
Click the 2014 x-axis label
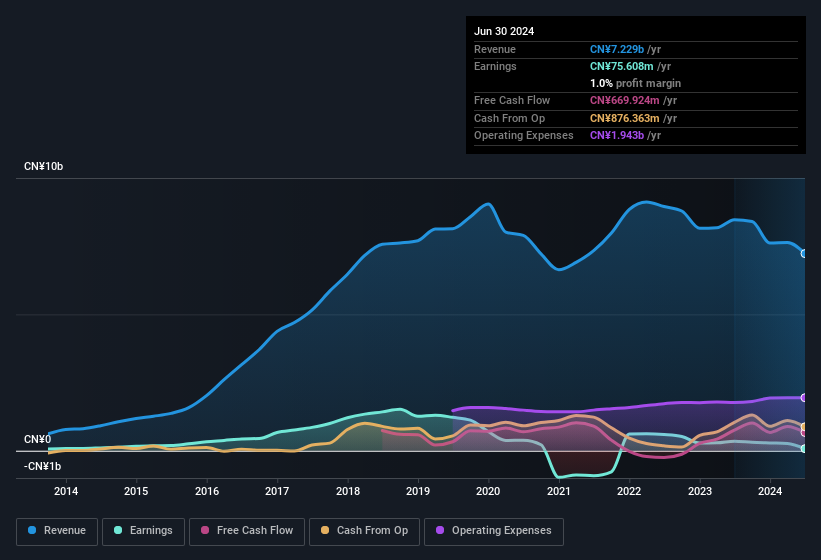[x=66, y=491]
